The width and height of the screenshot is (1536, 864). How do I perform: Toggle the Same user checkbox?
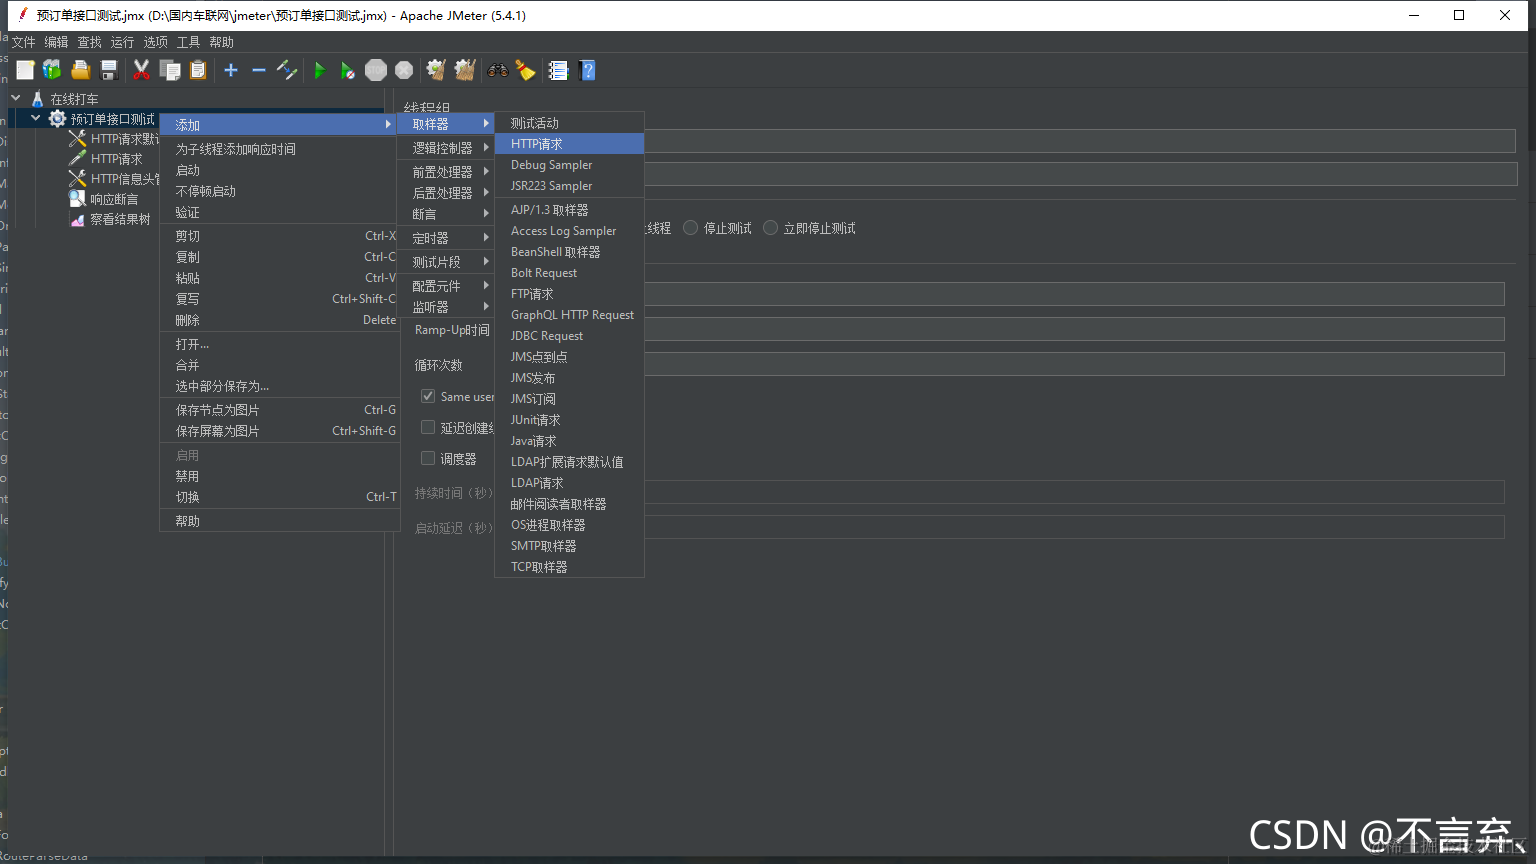pos(428,396)
